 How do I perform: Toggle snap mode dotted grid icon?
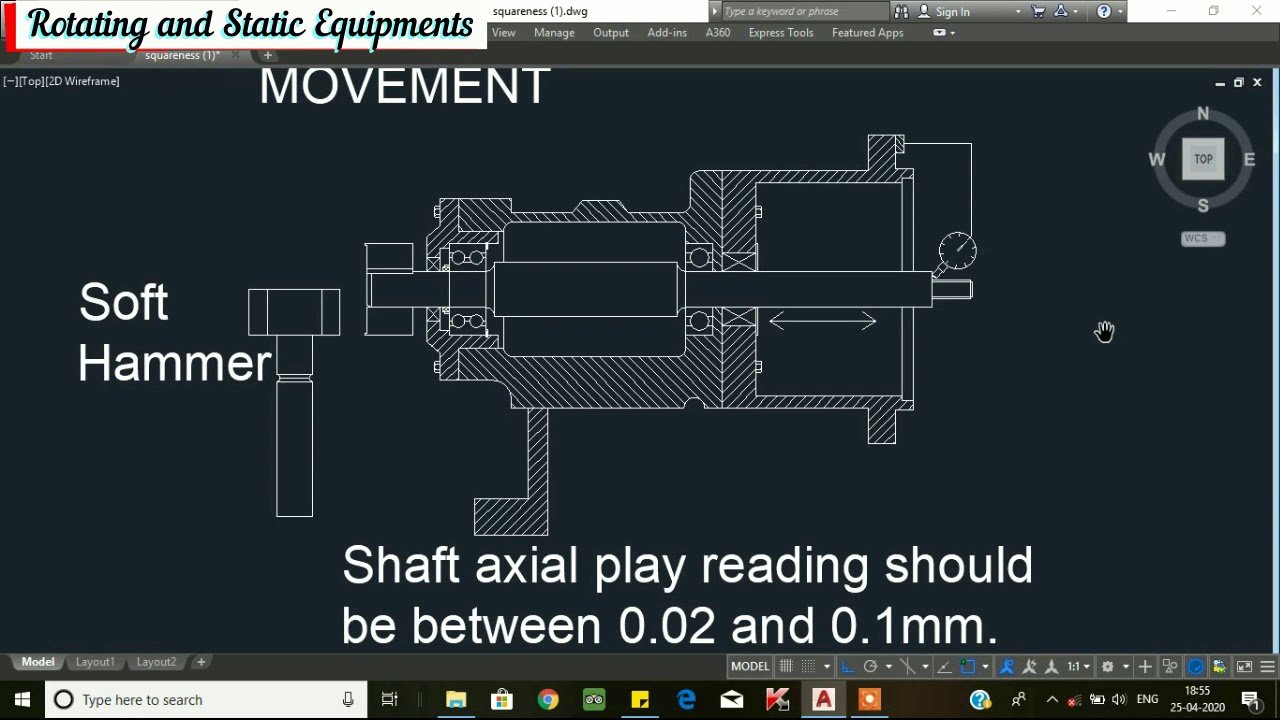[808, 666]
